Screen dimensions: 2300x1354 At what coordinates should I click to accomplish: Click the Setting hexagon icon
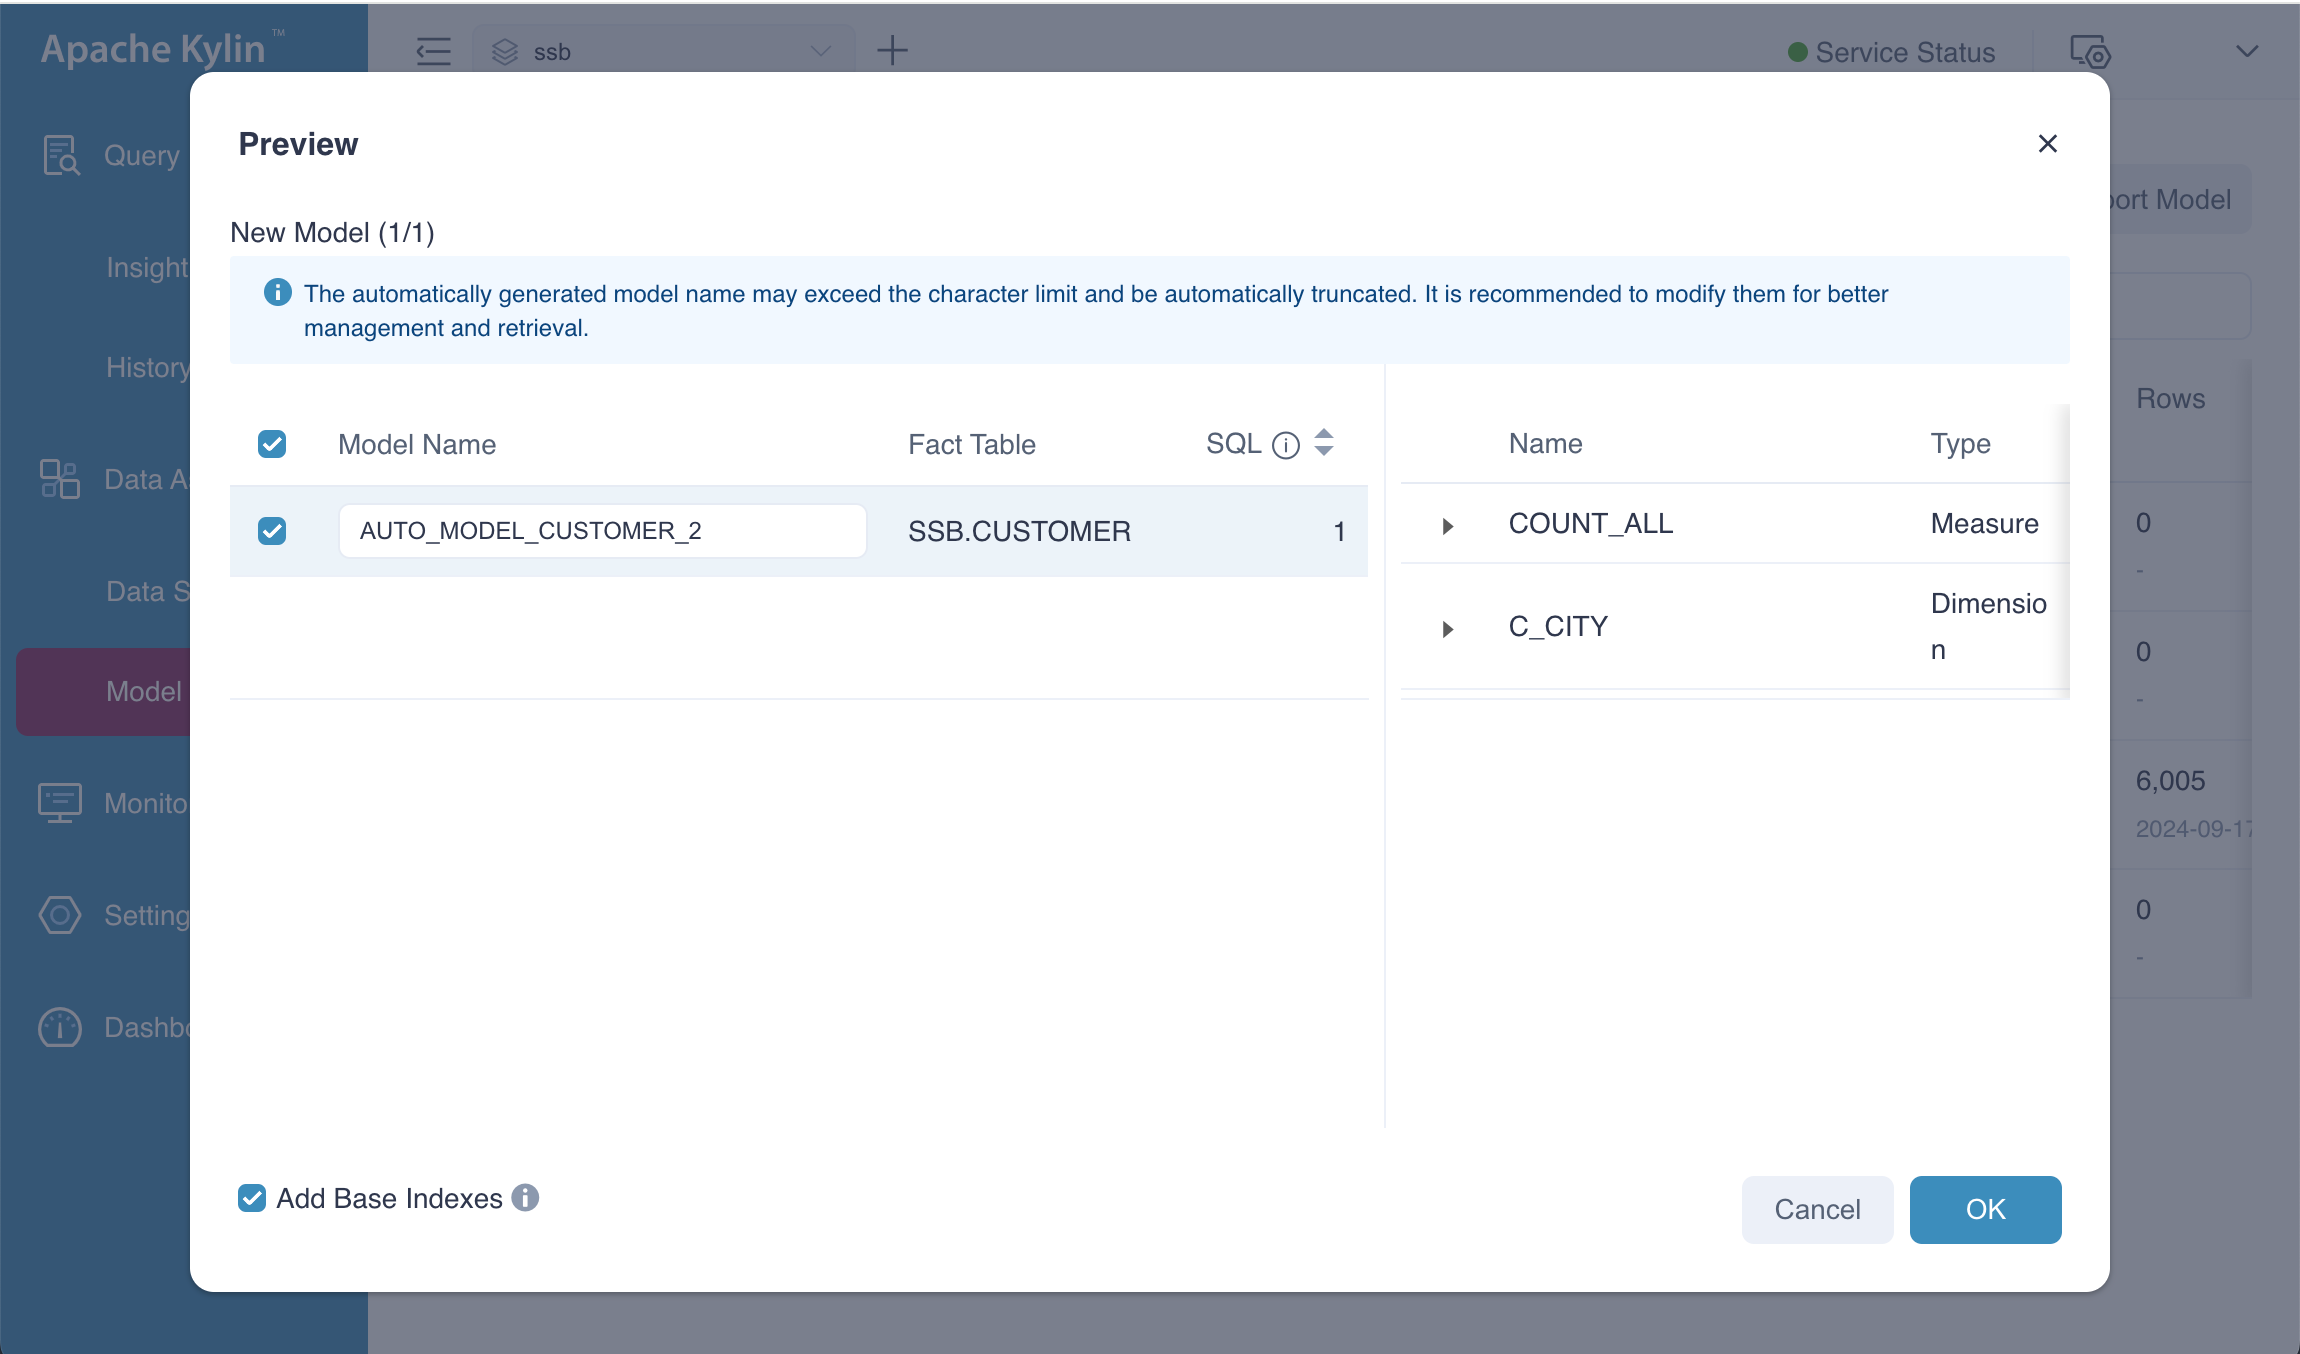coord(60,915)
